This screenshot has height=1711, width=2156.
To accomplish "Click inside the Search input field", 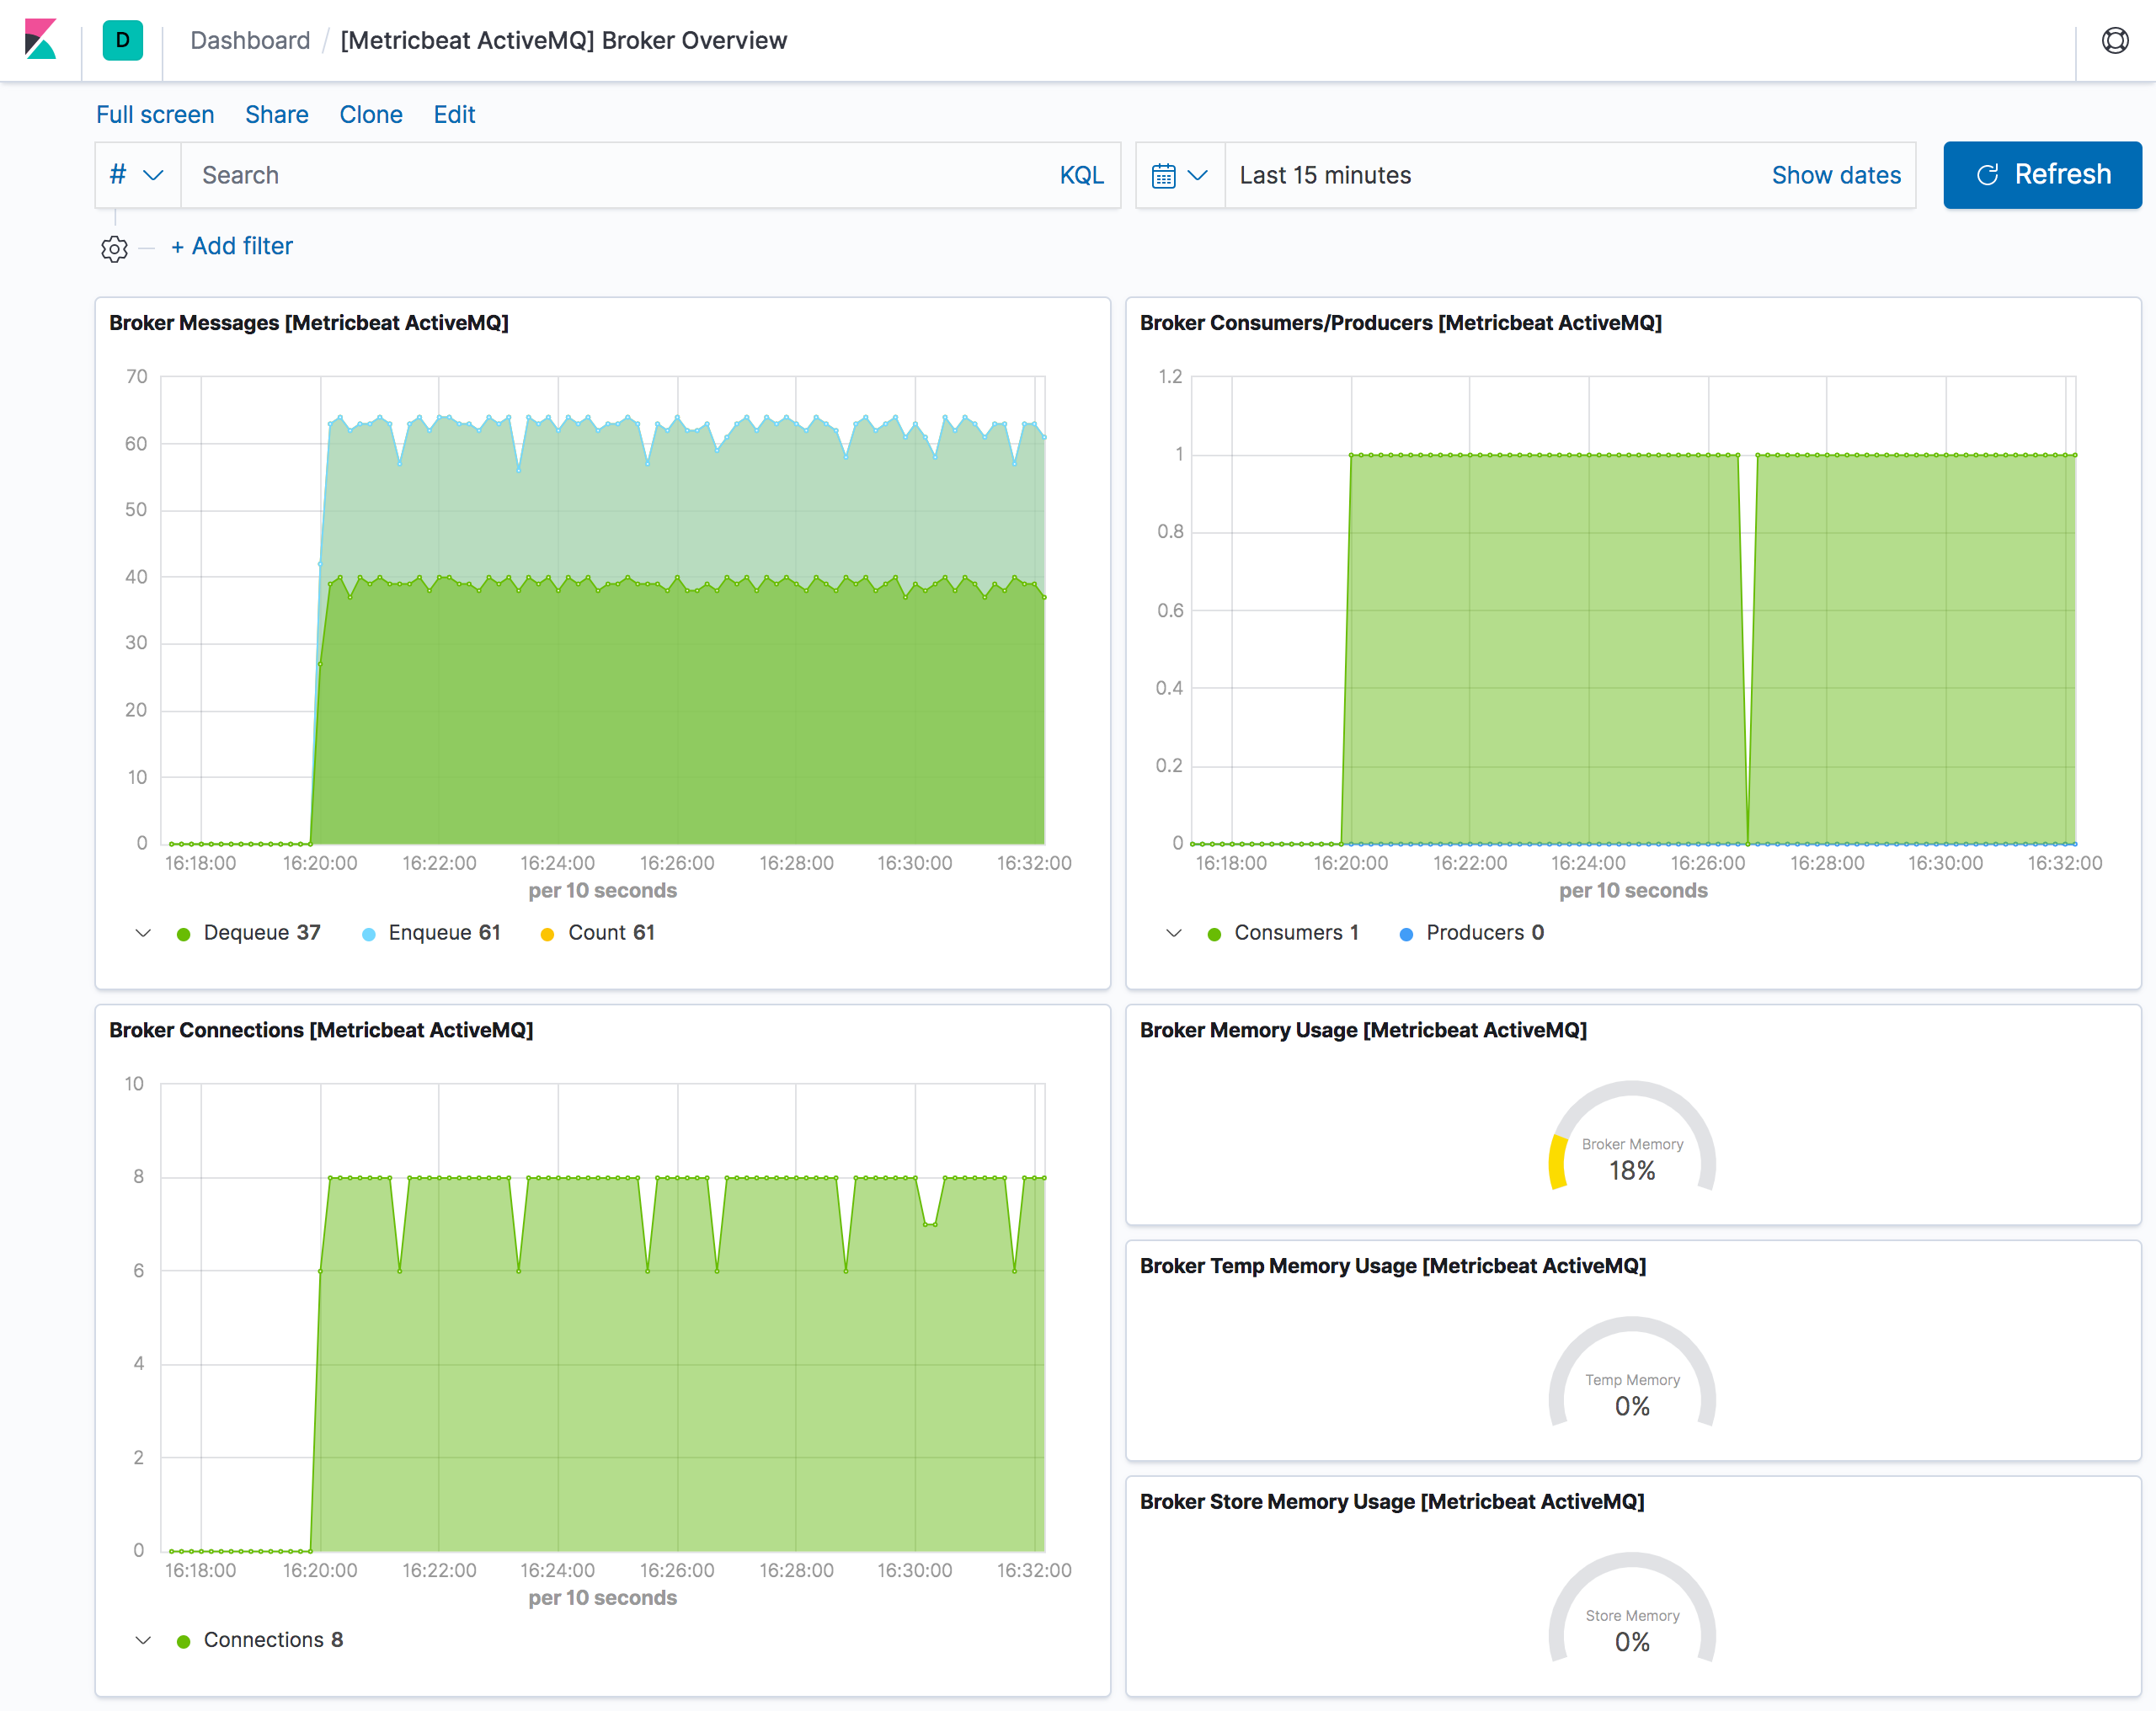I will [500, 175].
